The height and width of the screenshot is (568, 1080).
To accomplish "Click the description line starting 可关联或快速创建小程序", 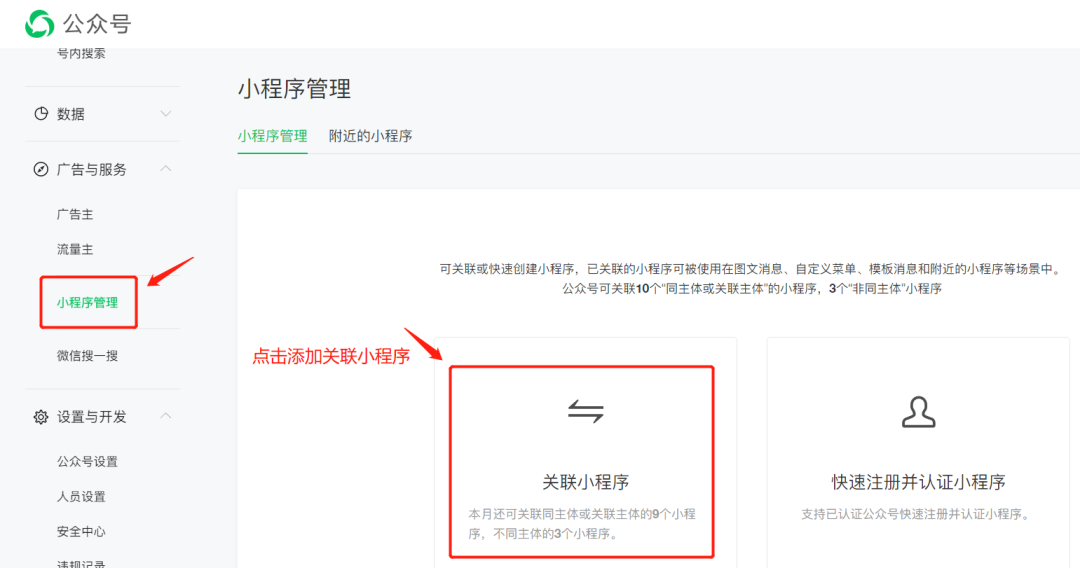I will [751, 269].
